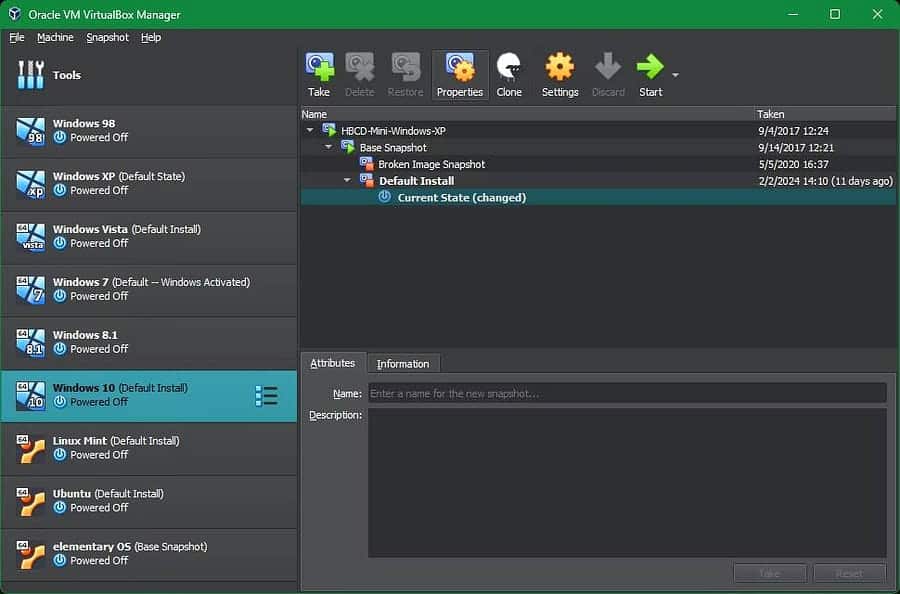Viewport: 900px width, 594px height.
Task: Switch to the Information tab
Action: point(403,364)
